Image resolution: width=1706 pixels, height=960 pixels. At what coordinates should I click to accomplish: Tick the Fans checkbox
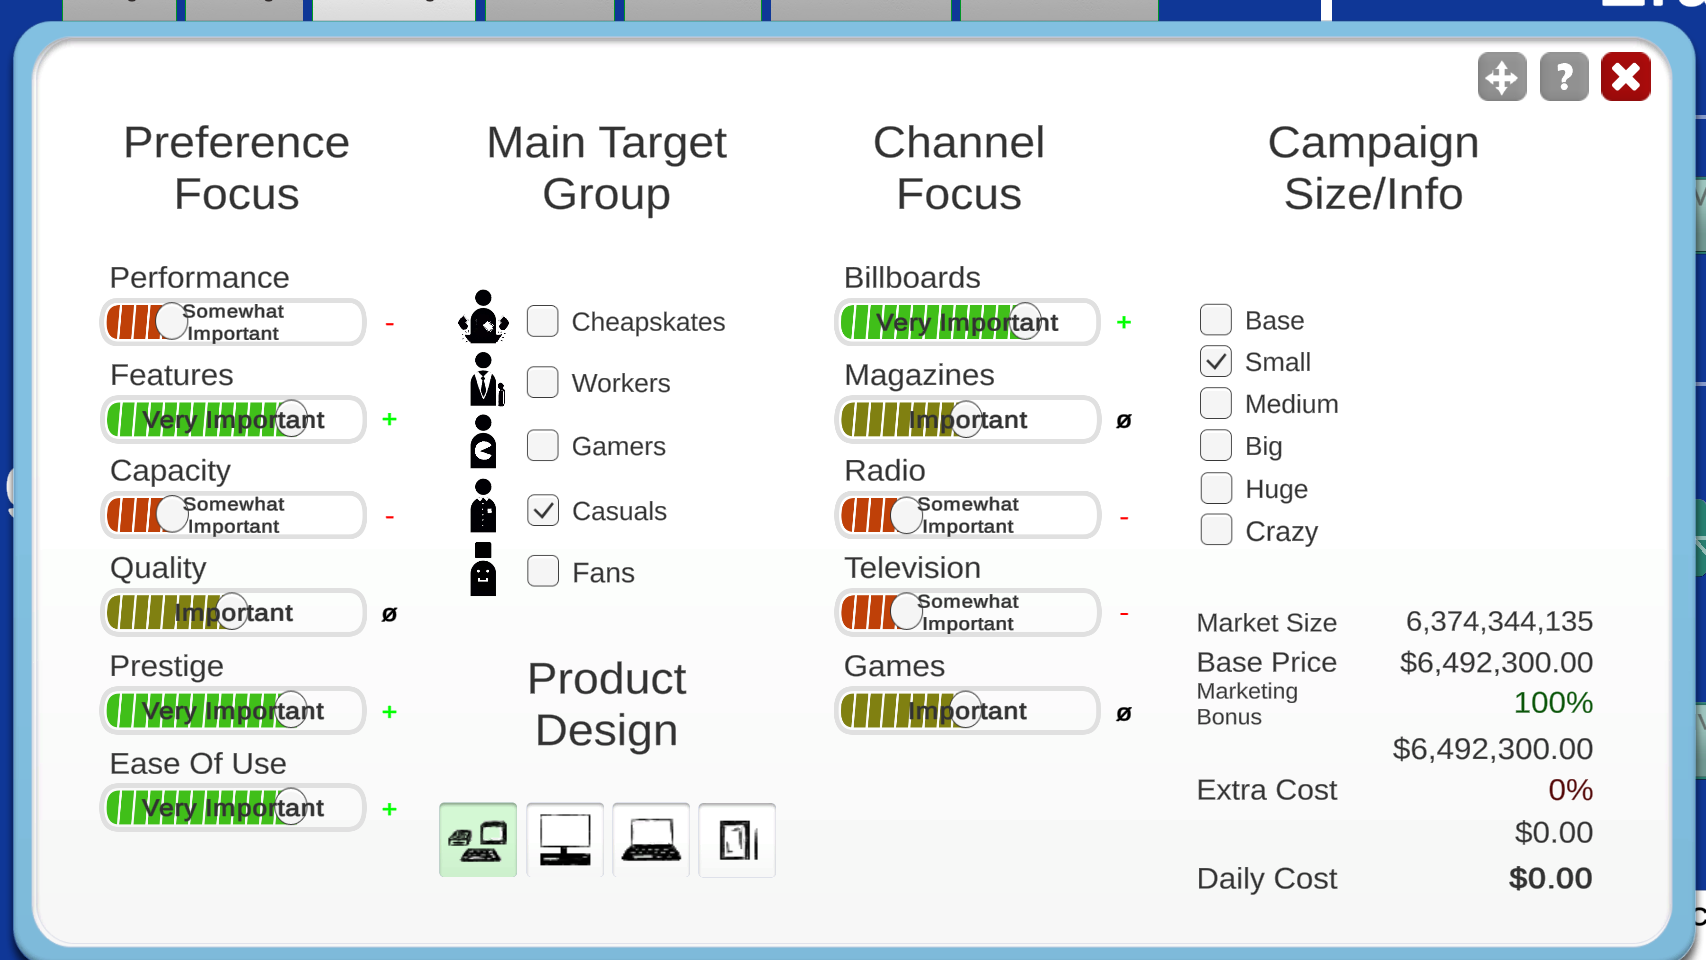pos(543,571)
